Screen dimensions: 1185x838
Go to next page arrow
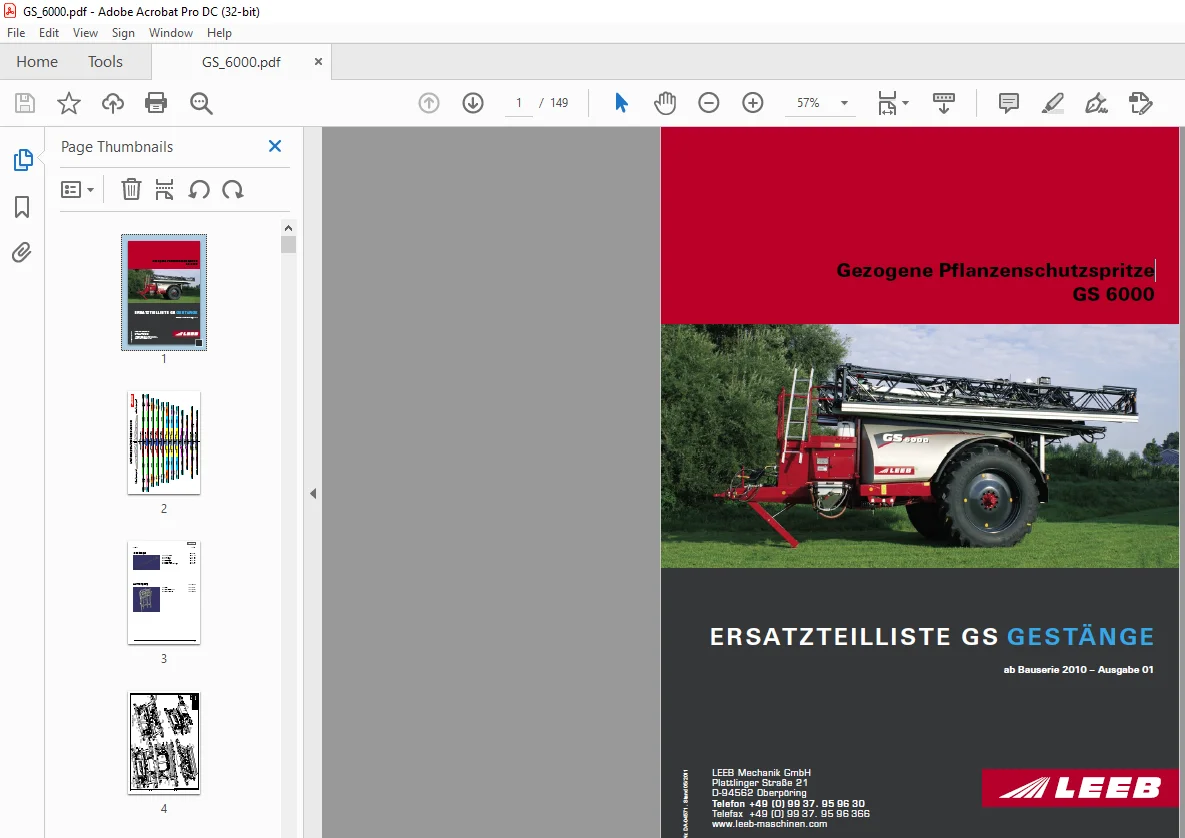(473, 103)
